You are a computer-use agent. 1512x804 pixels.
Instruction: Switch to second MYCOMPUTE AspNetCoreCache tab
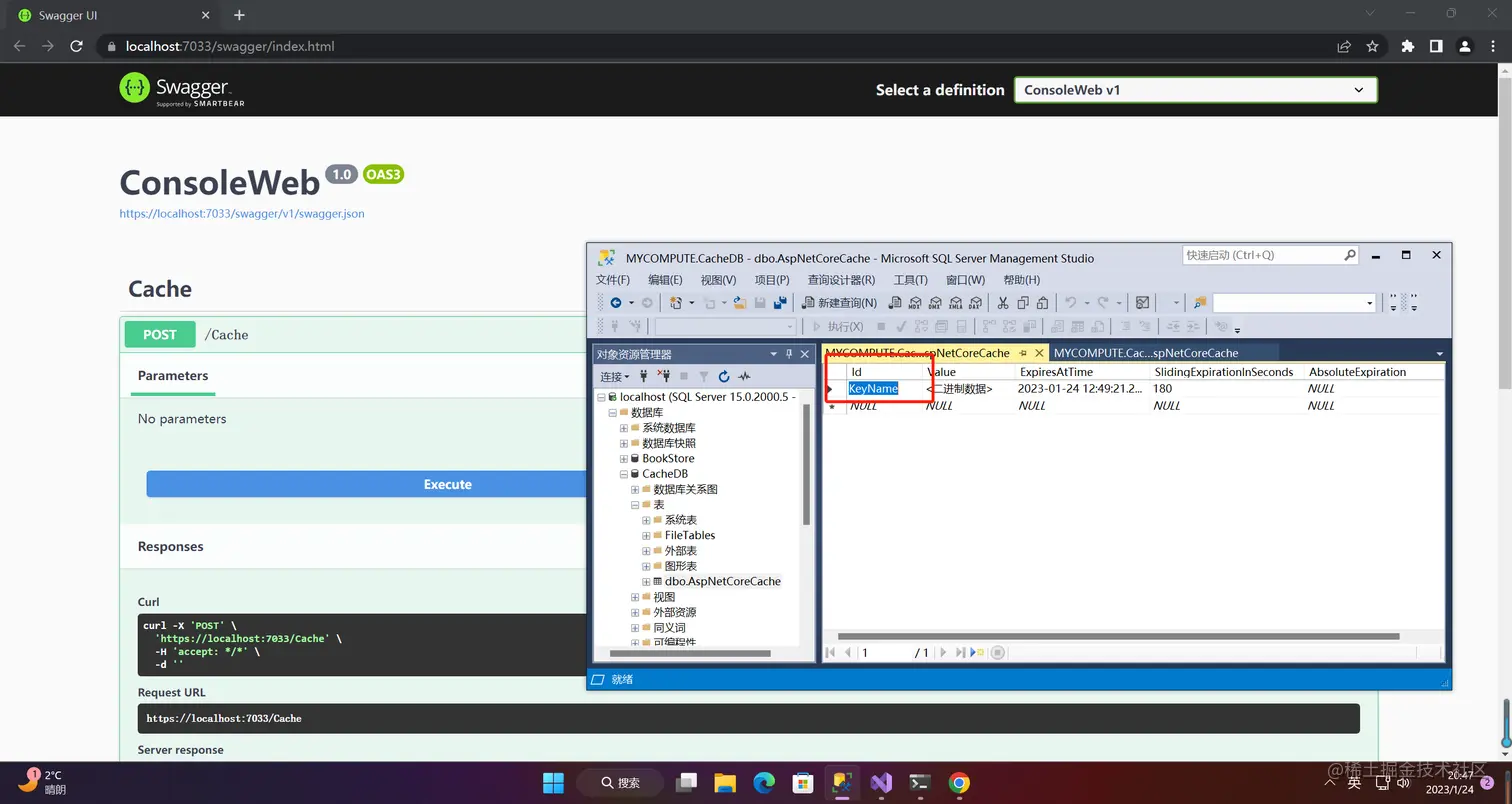click(x=1146, y=353)
